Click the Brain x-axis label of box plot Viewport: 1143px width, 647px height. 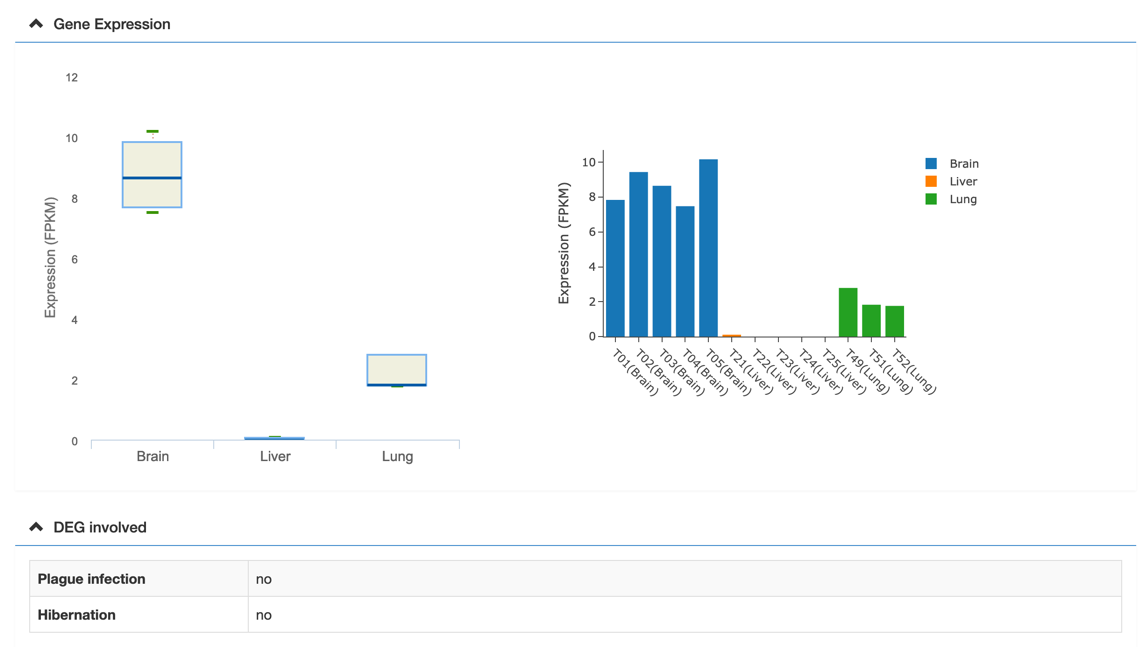(x=153, y=456)
